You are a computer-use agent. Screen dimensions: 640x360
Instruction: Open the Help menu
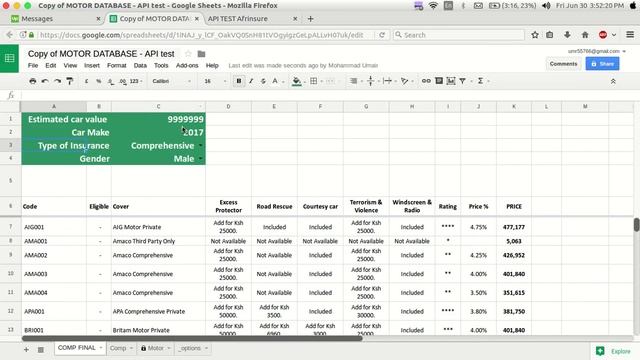pos(212,65)
